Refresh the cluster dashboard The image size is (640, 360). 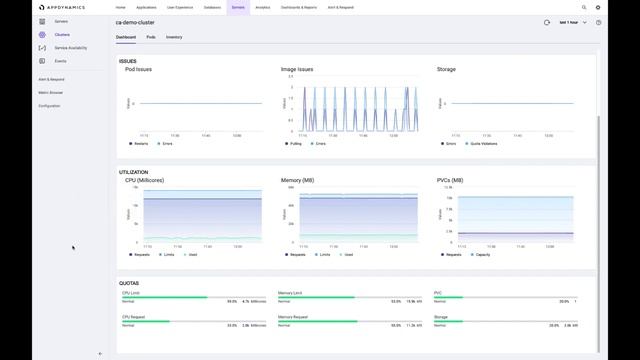pyautogui.click(x=547, y=22)
